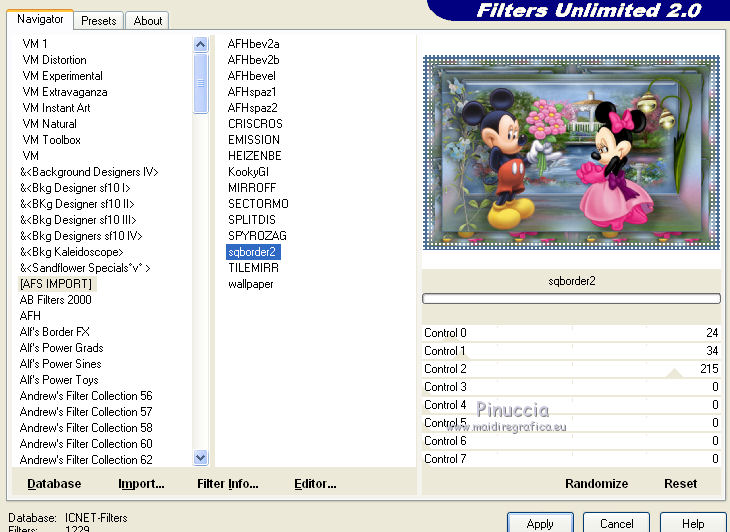730x532 pixels.
Task: Select the MIRROFF filter
Action: 252,188
